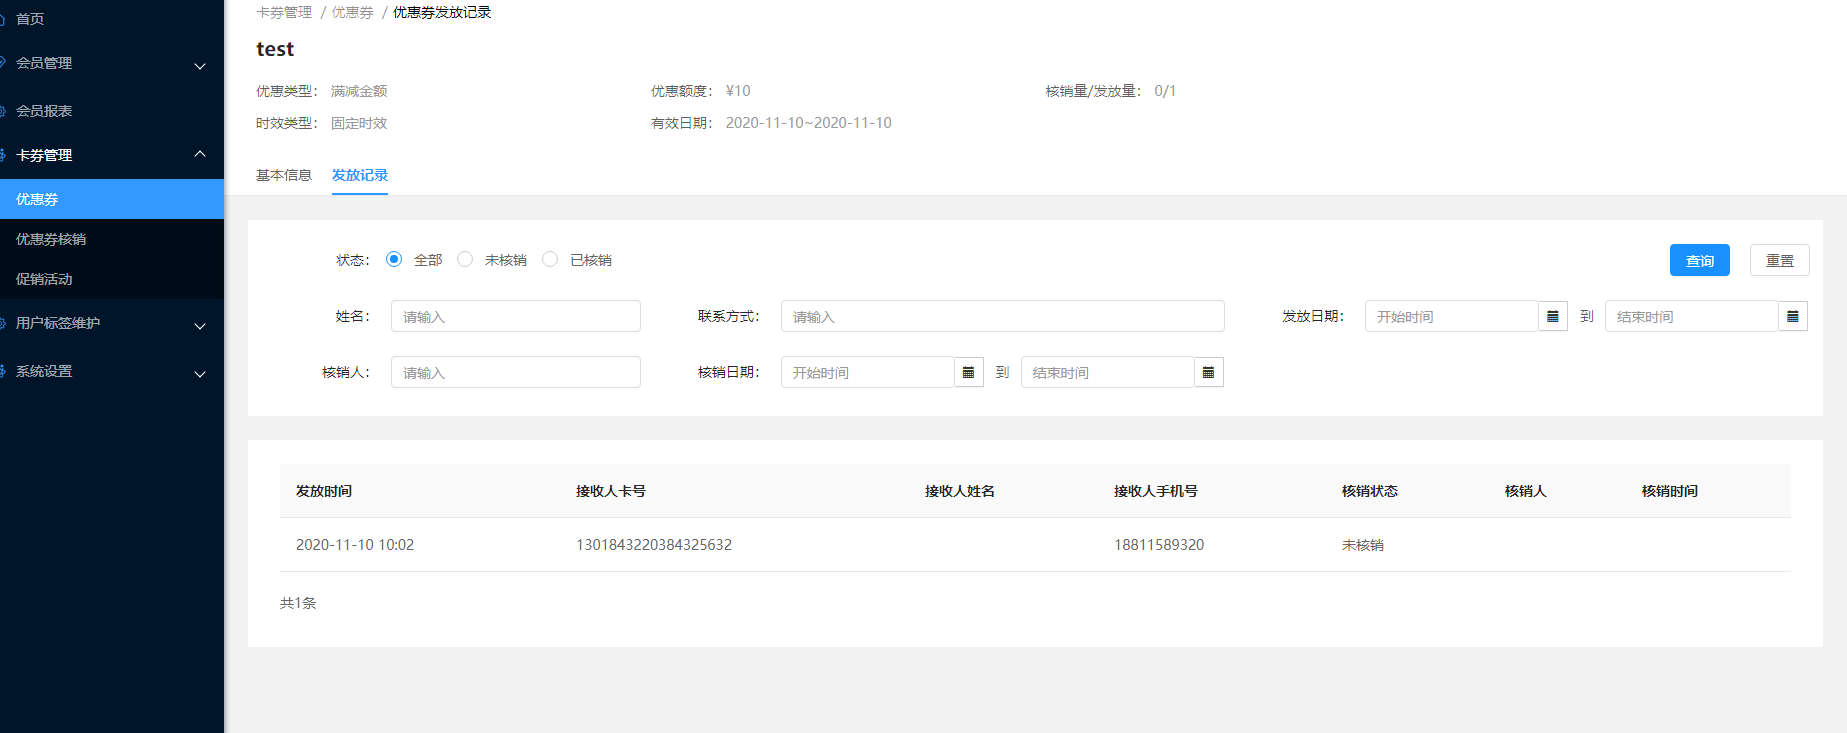Click the 满减金额 coupon type value
The image size is (1847, 733).
(359, 91)
